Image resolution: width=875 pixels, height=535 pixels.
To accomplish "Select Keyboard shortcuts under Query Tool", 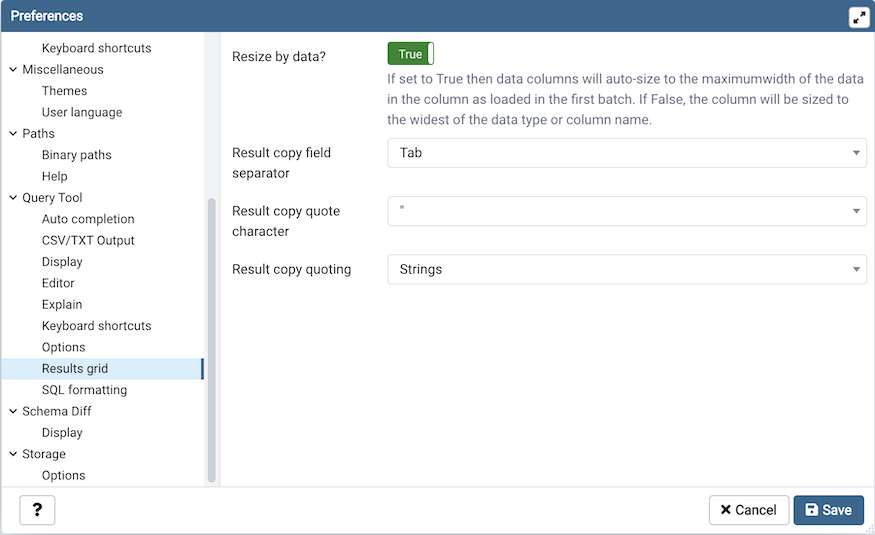I will [97, 326].
